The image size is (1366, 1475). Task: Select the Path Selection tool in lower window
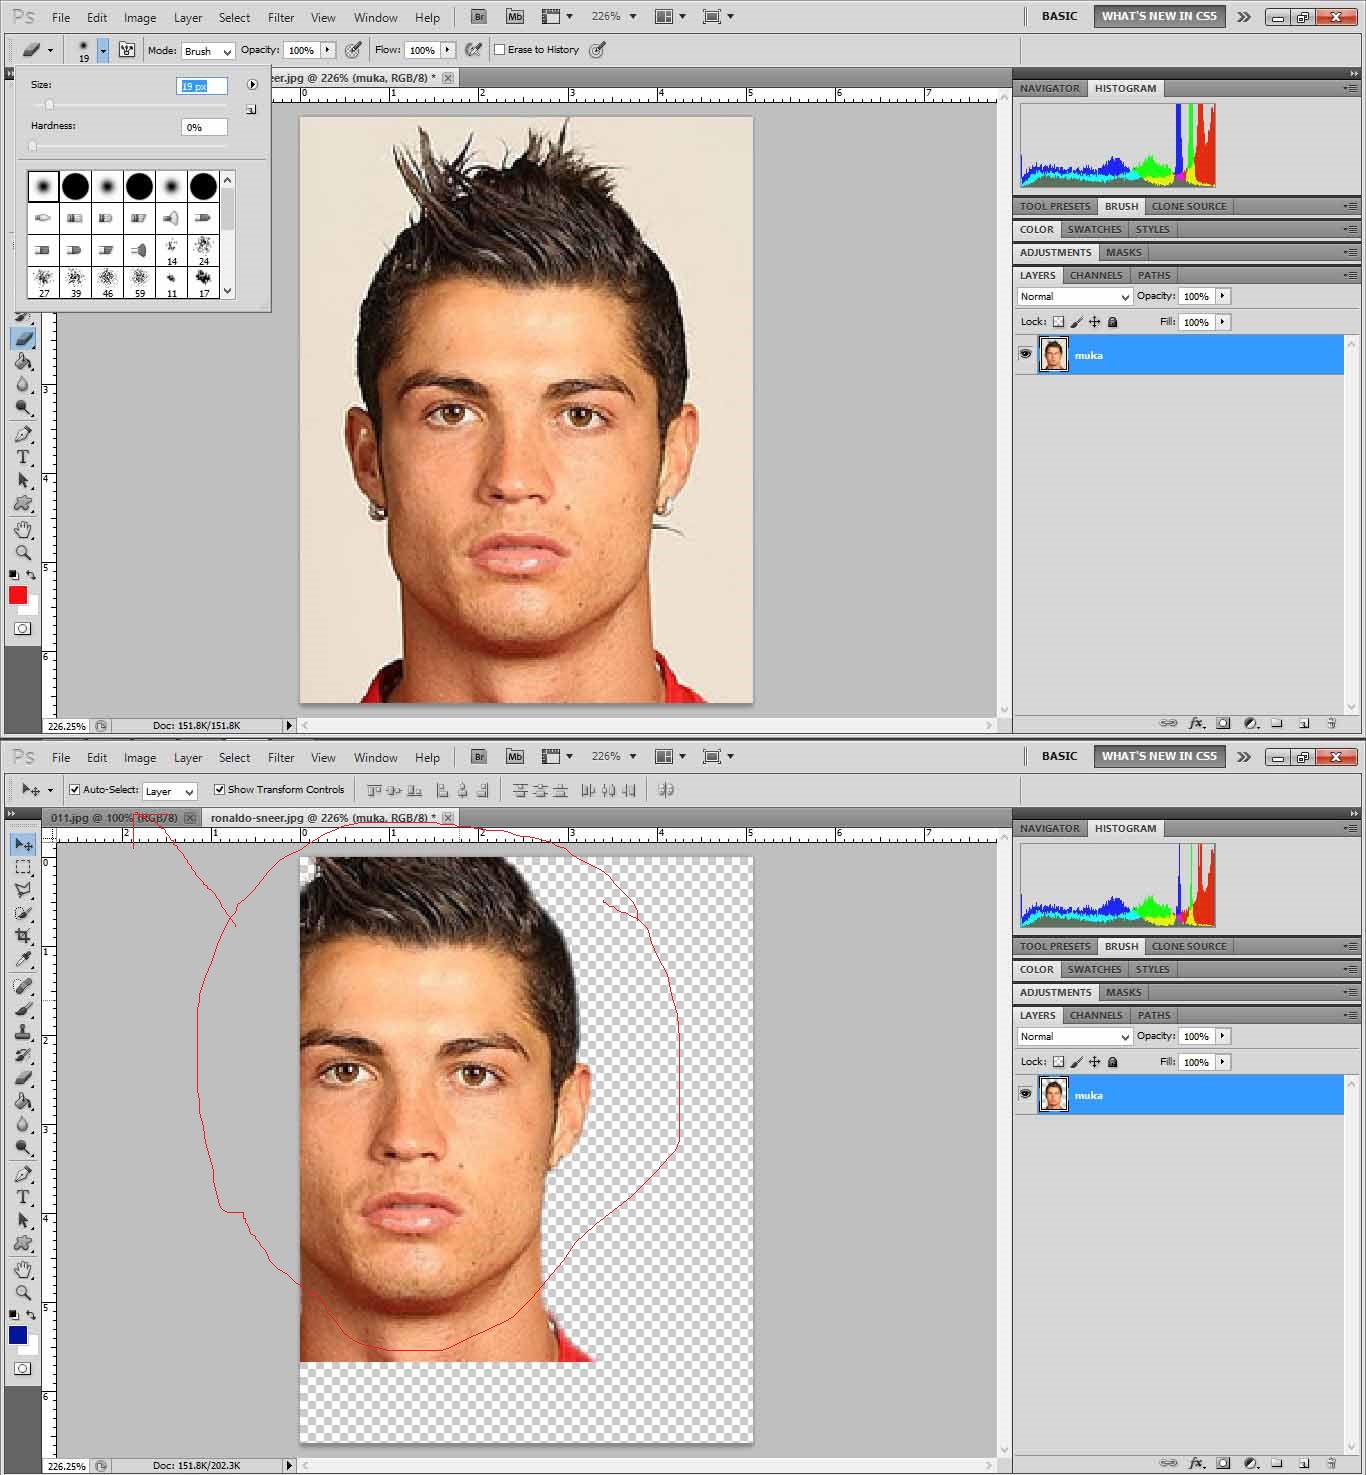(23, 1220)
